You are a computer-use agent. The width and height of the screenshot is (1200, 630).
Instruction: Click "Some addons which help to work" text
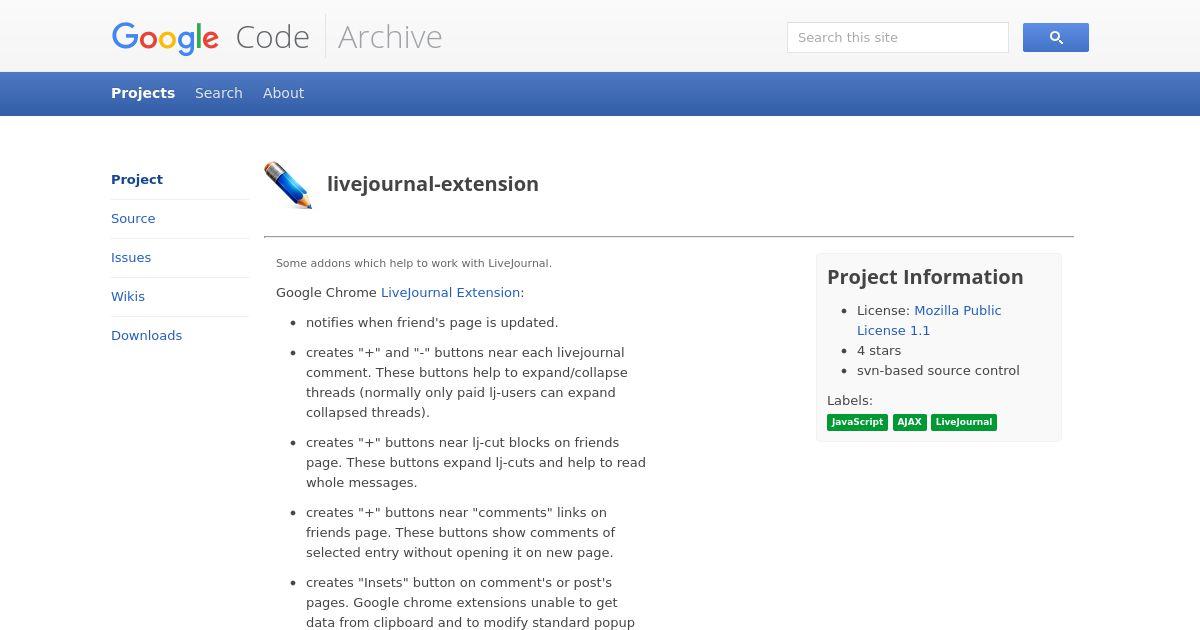tap(414, 264)
